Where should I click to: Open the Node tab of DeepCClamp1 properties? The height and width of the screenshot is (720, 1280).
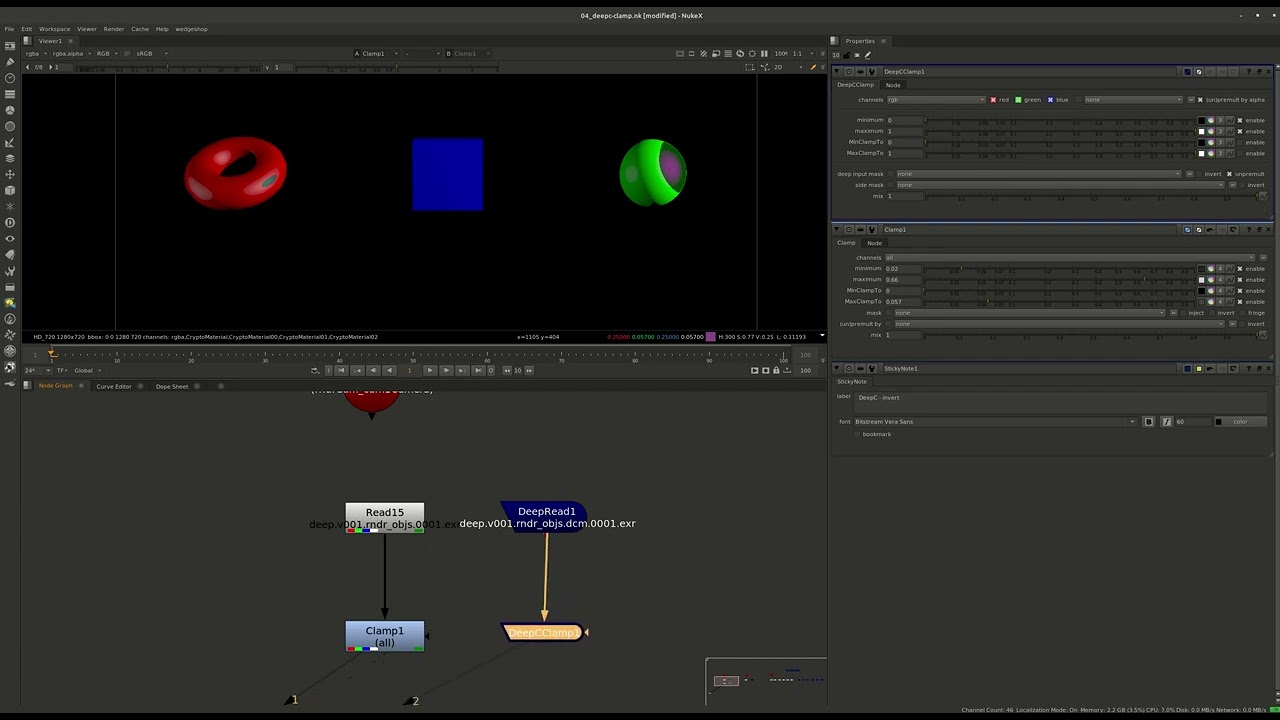pos(893,85)
